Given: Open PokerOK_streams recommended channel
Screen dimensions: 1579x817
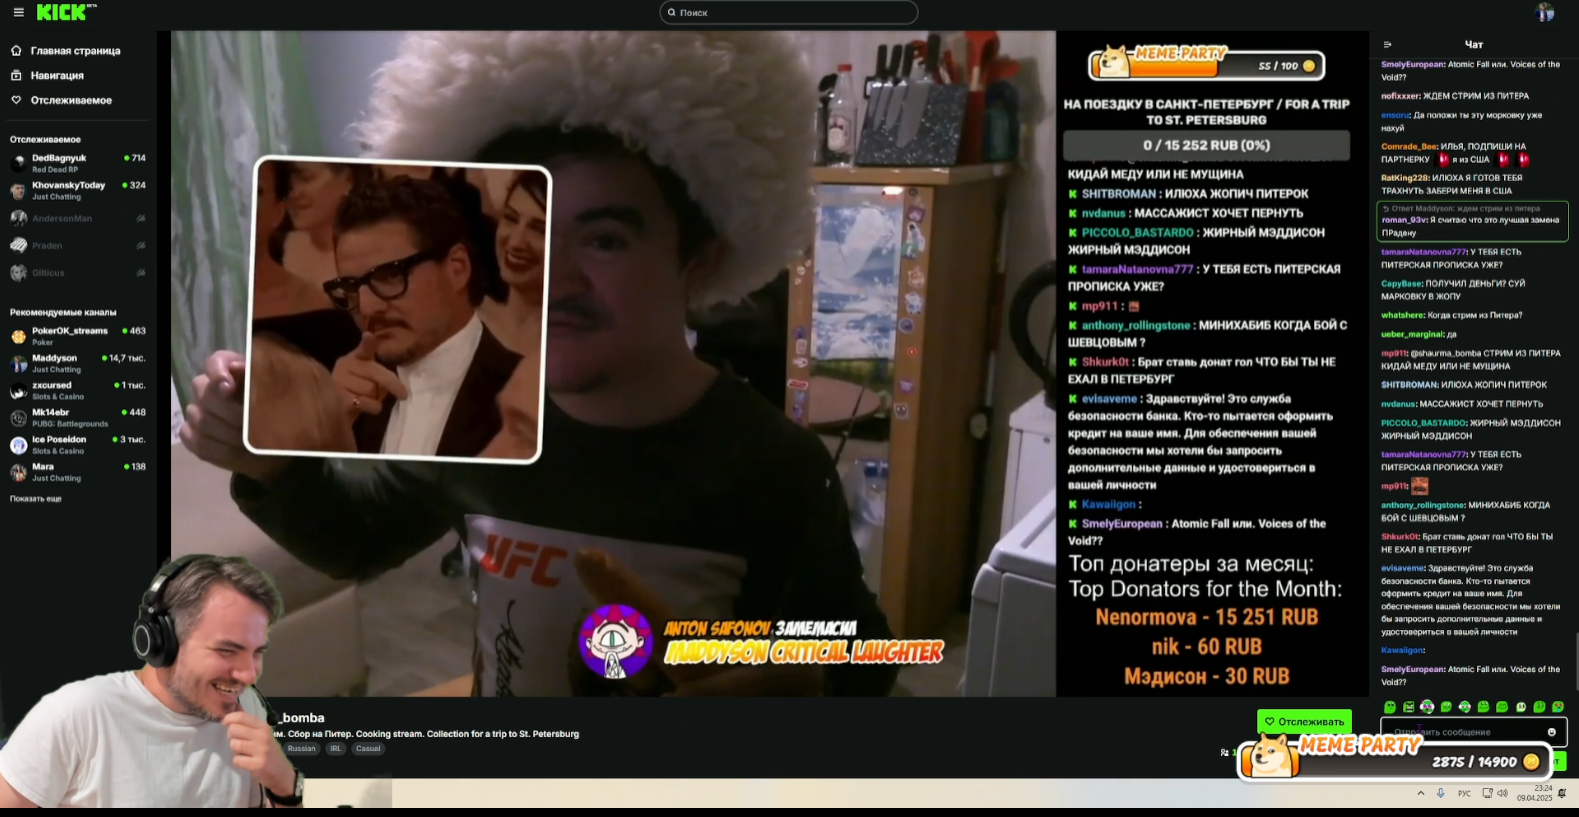Looking at the screenshot, I should pyautogui.click(x=78, y=335).
